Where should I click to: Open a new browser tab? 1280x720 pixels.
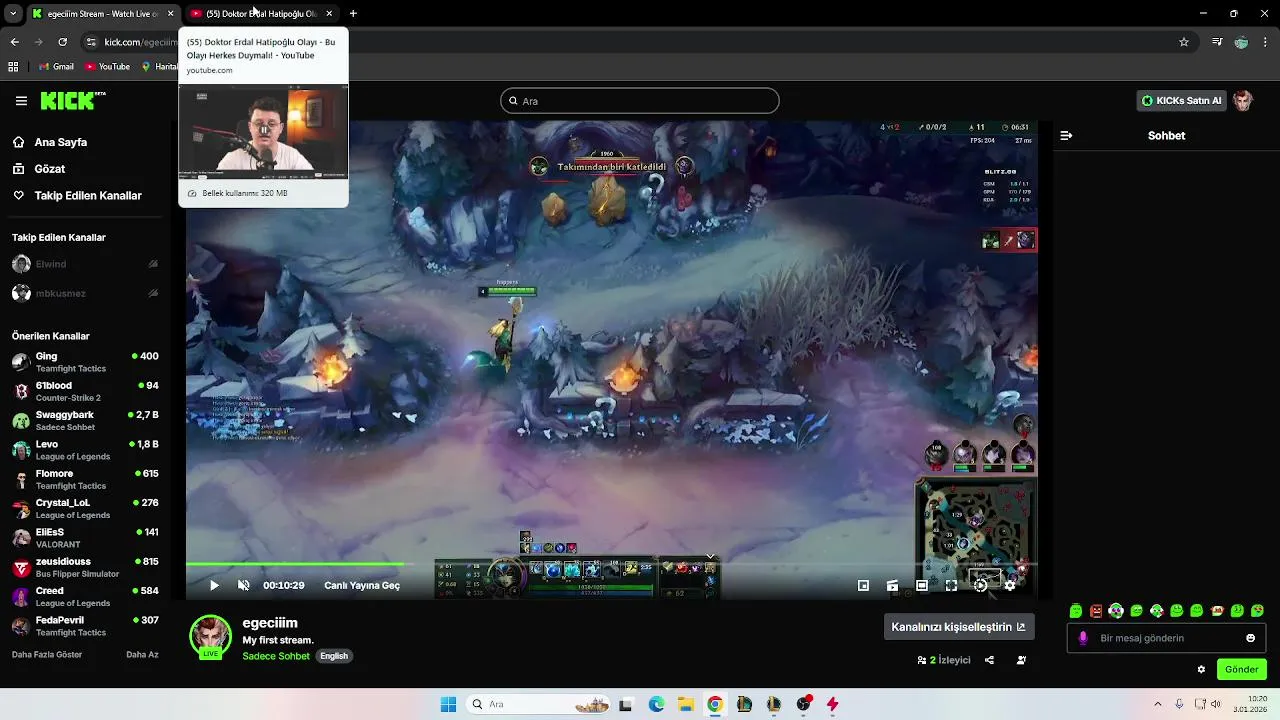click(x=353, y=14)
